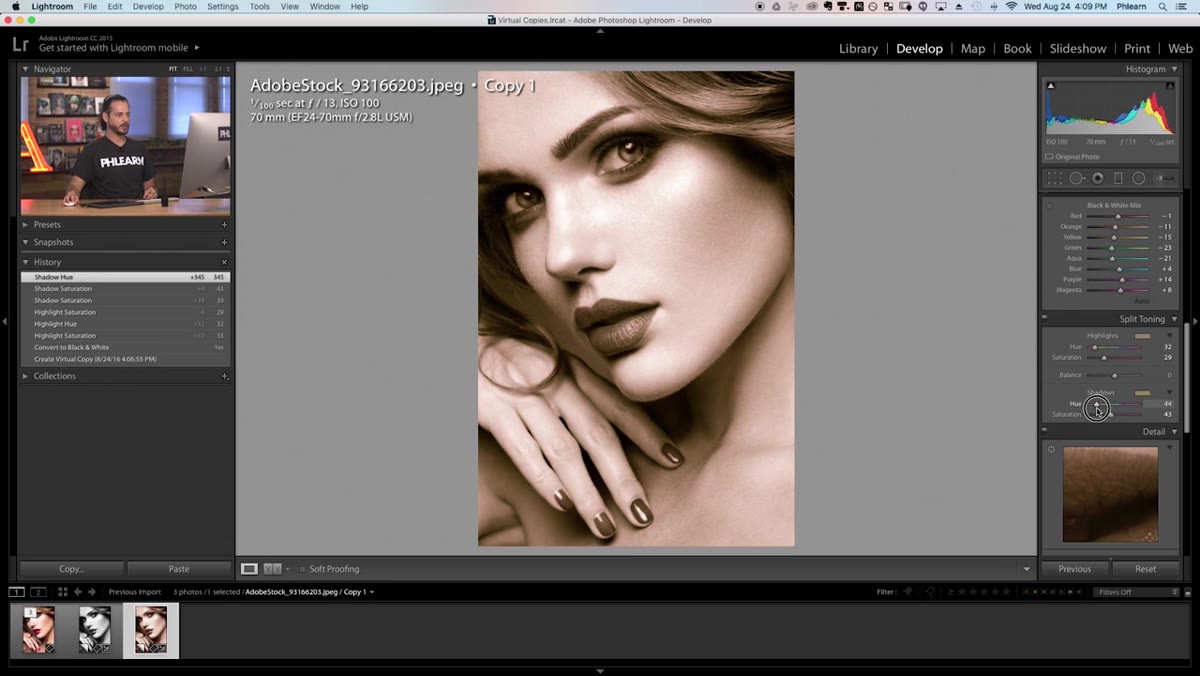Select the Spot Removal tool
1200x676 pixels.
pos(1076,178)
